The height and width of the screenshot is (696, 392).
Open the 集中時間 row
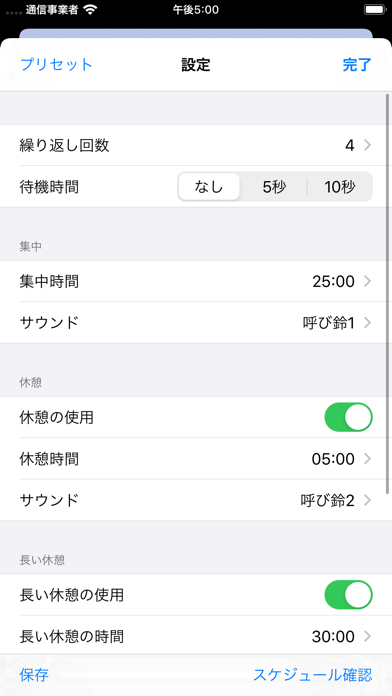click(196, 281)
